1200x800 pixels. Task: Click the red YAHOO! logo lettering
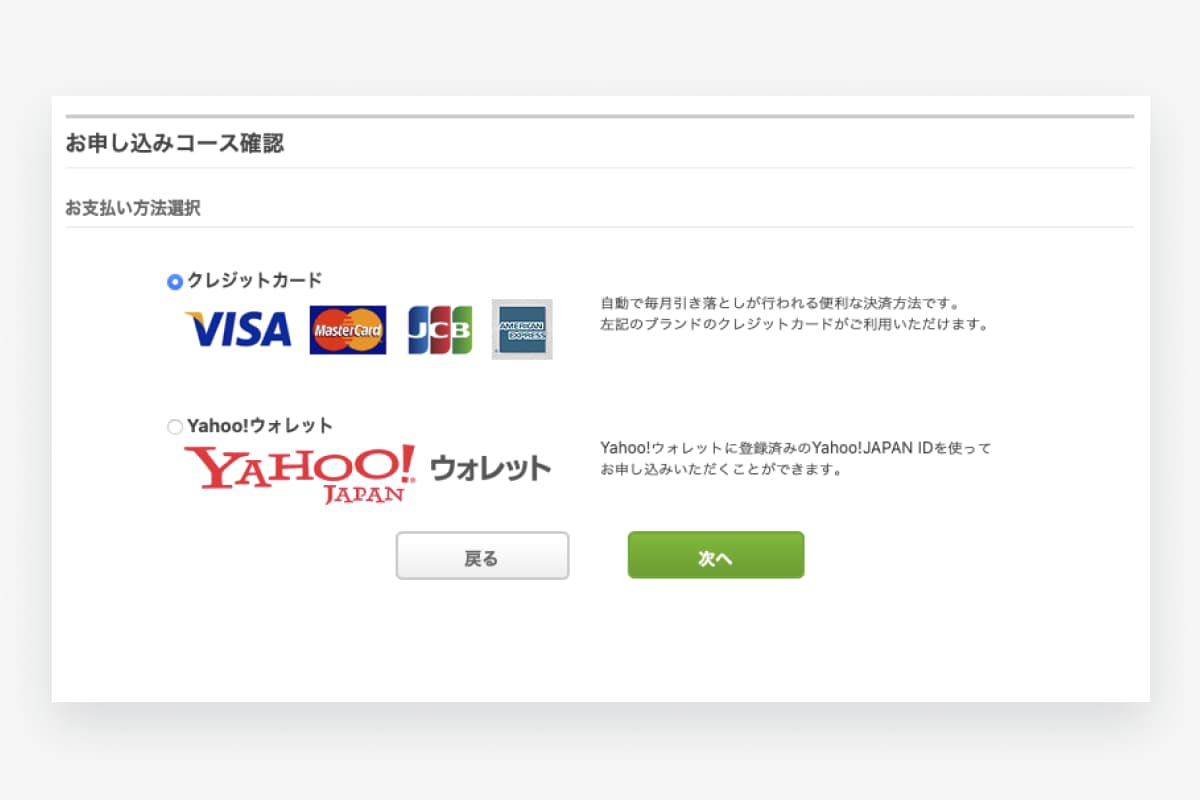[x=299, y=465]
